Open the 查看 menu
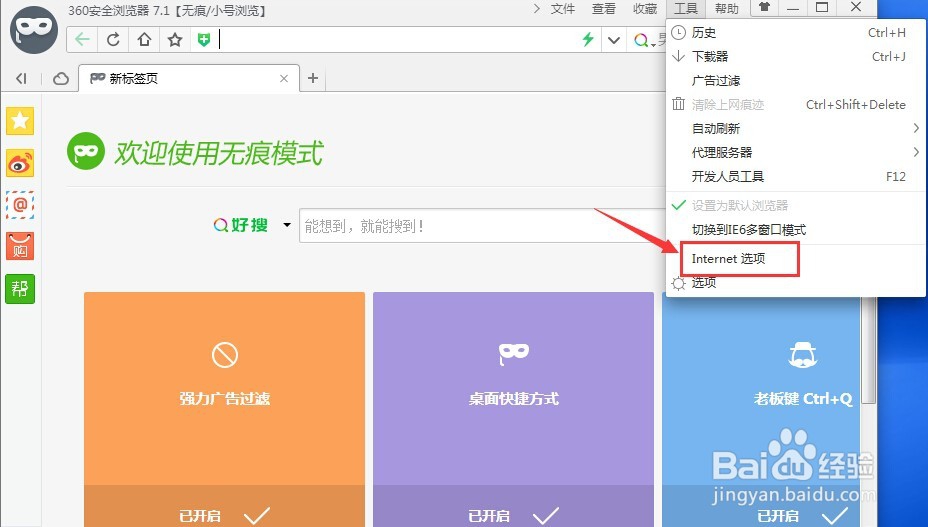928x527 pixels. (603, 9)
